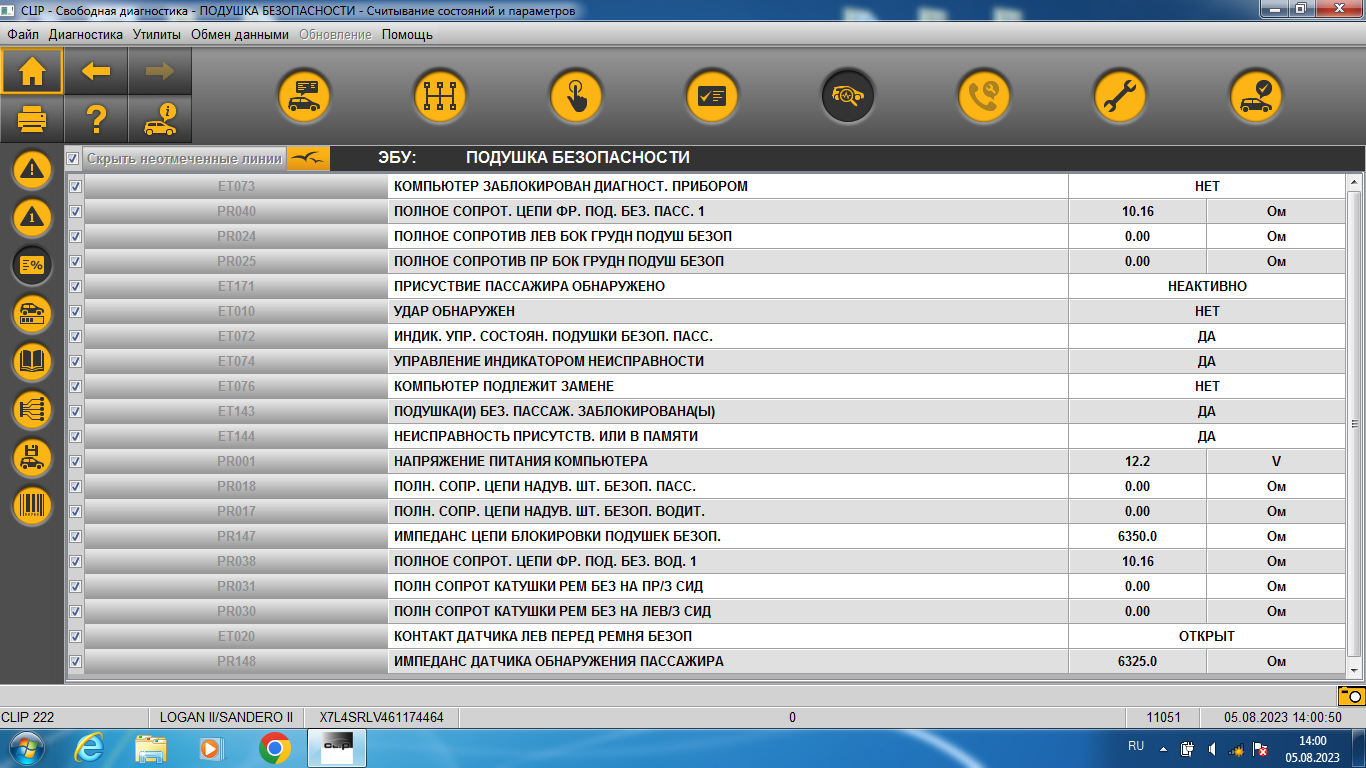Click the wiring diagram icon in the sidebar

tap(32, 409)
